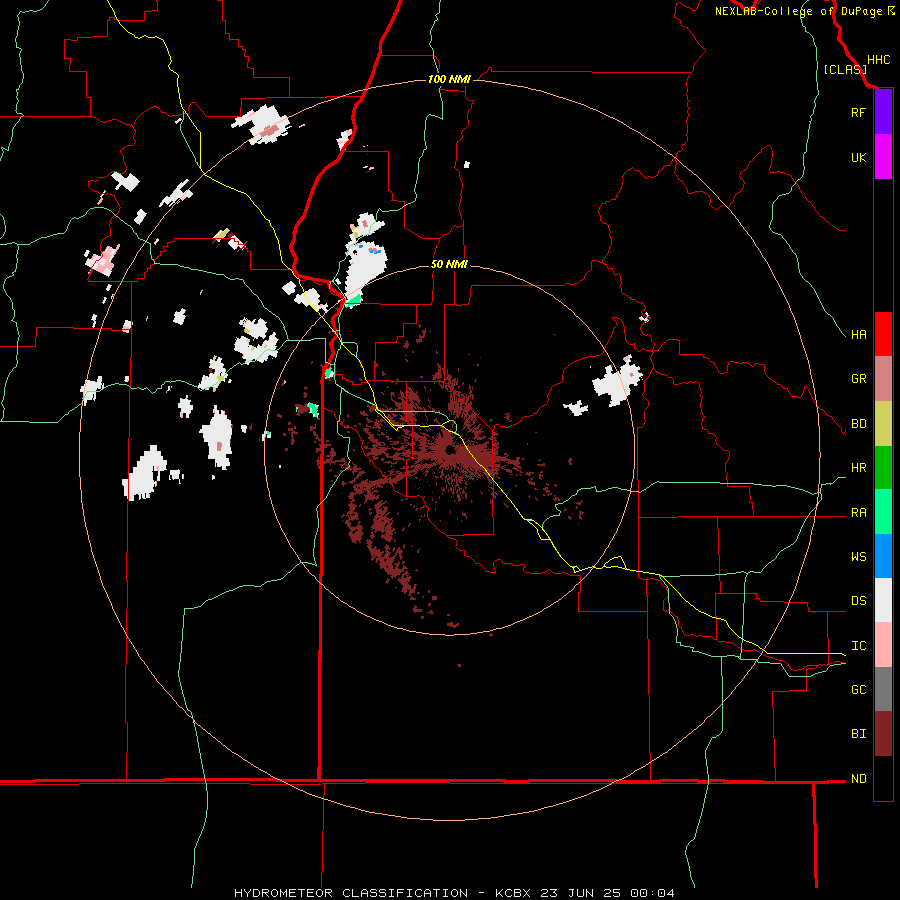This screenshot has width=900, height=900.
Task: Click the HR legend label
Action: (x=859, y=468)
